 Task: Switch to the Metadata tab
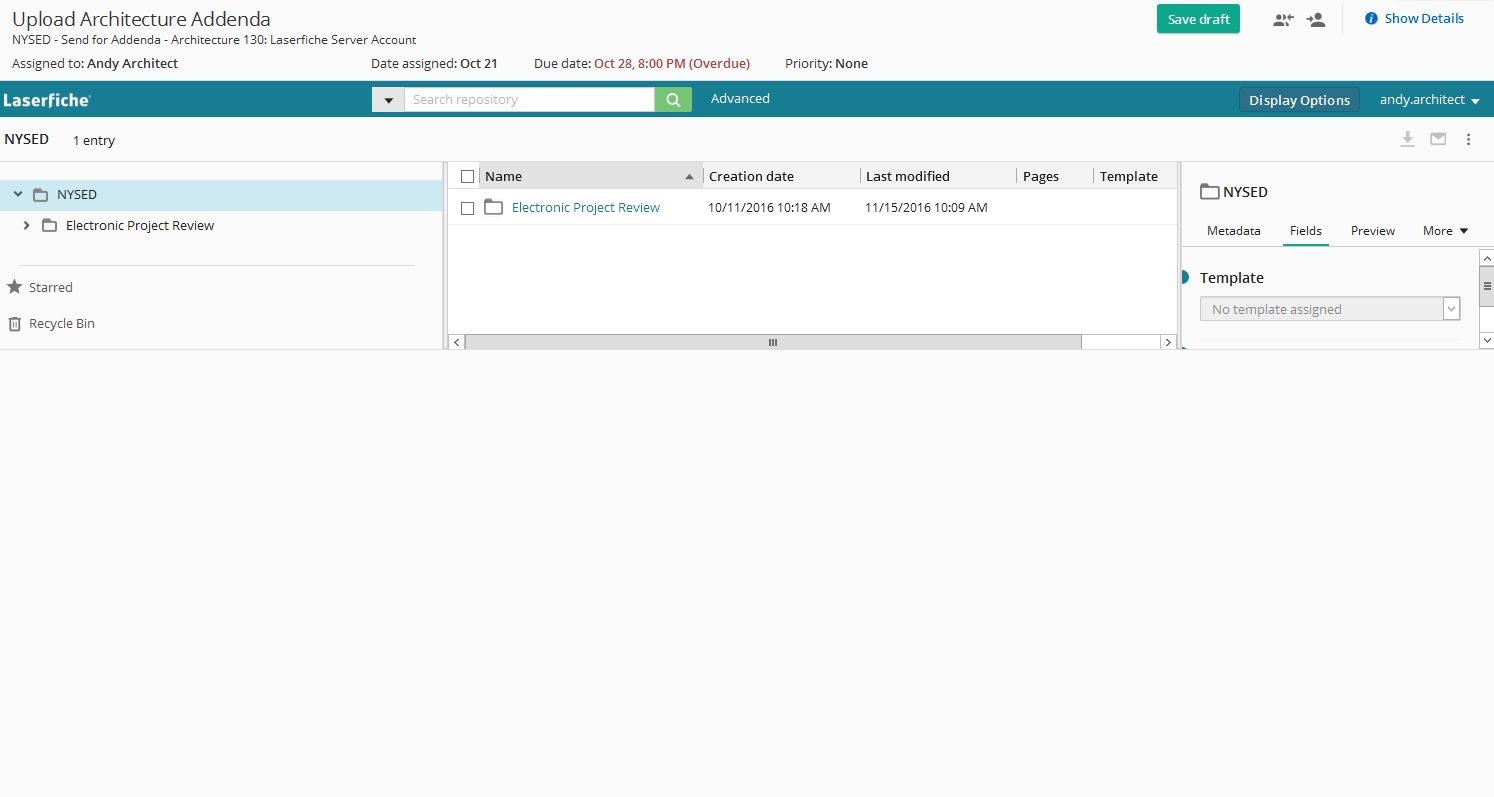point(1233,231)
